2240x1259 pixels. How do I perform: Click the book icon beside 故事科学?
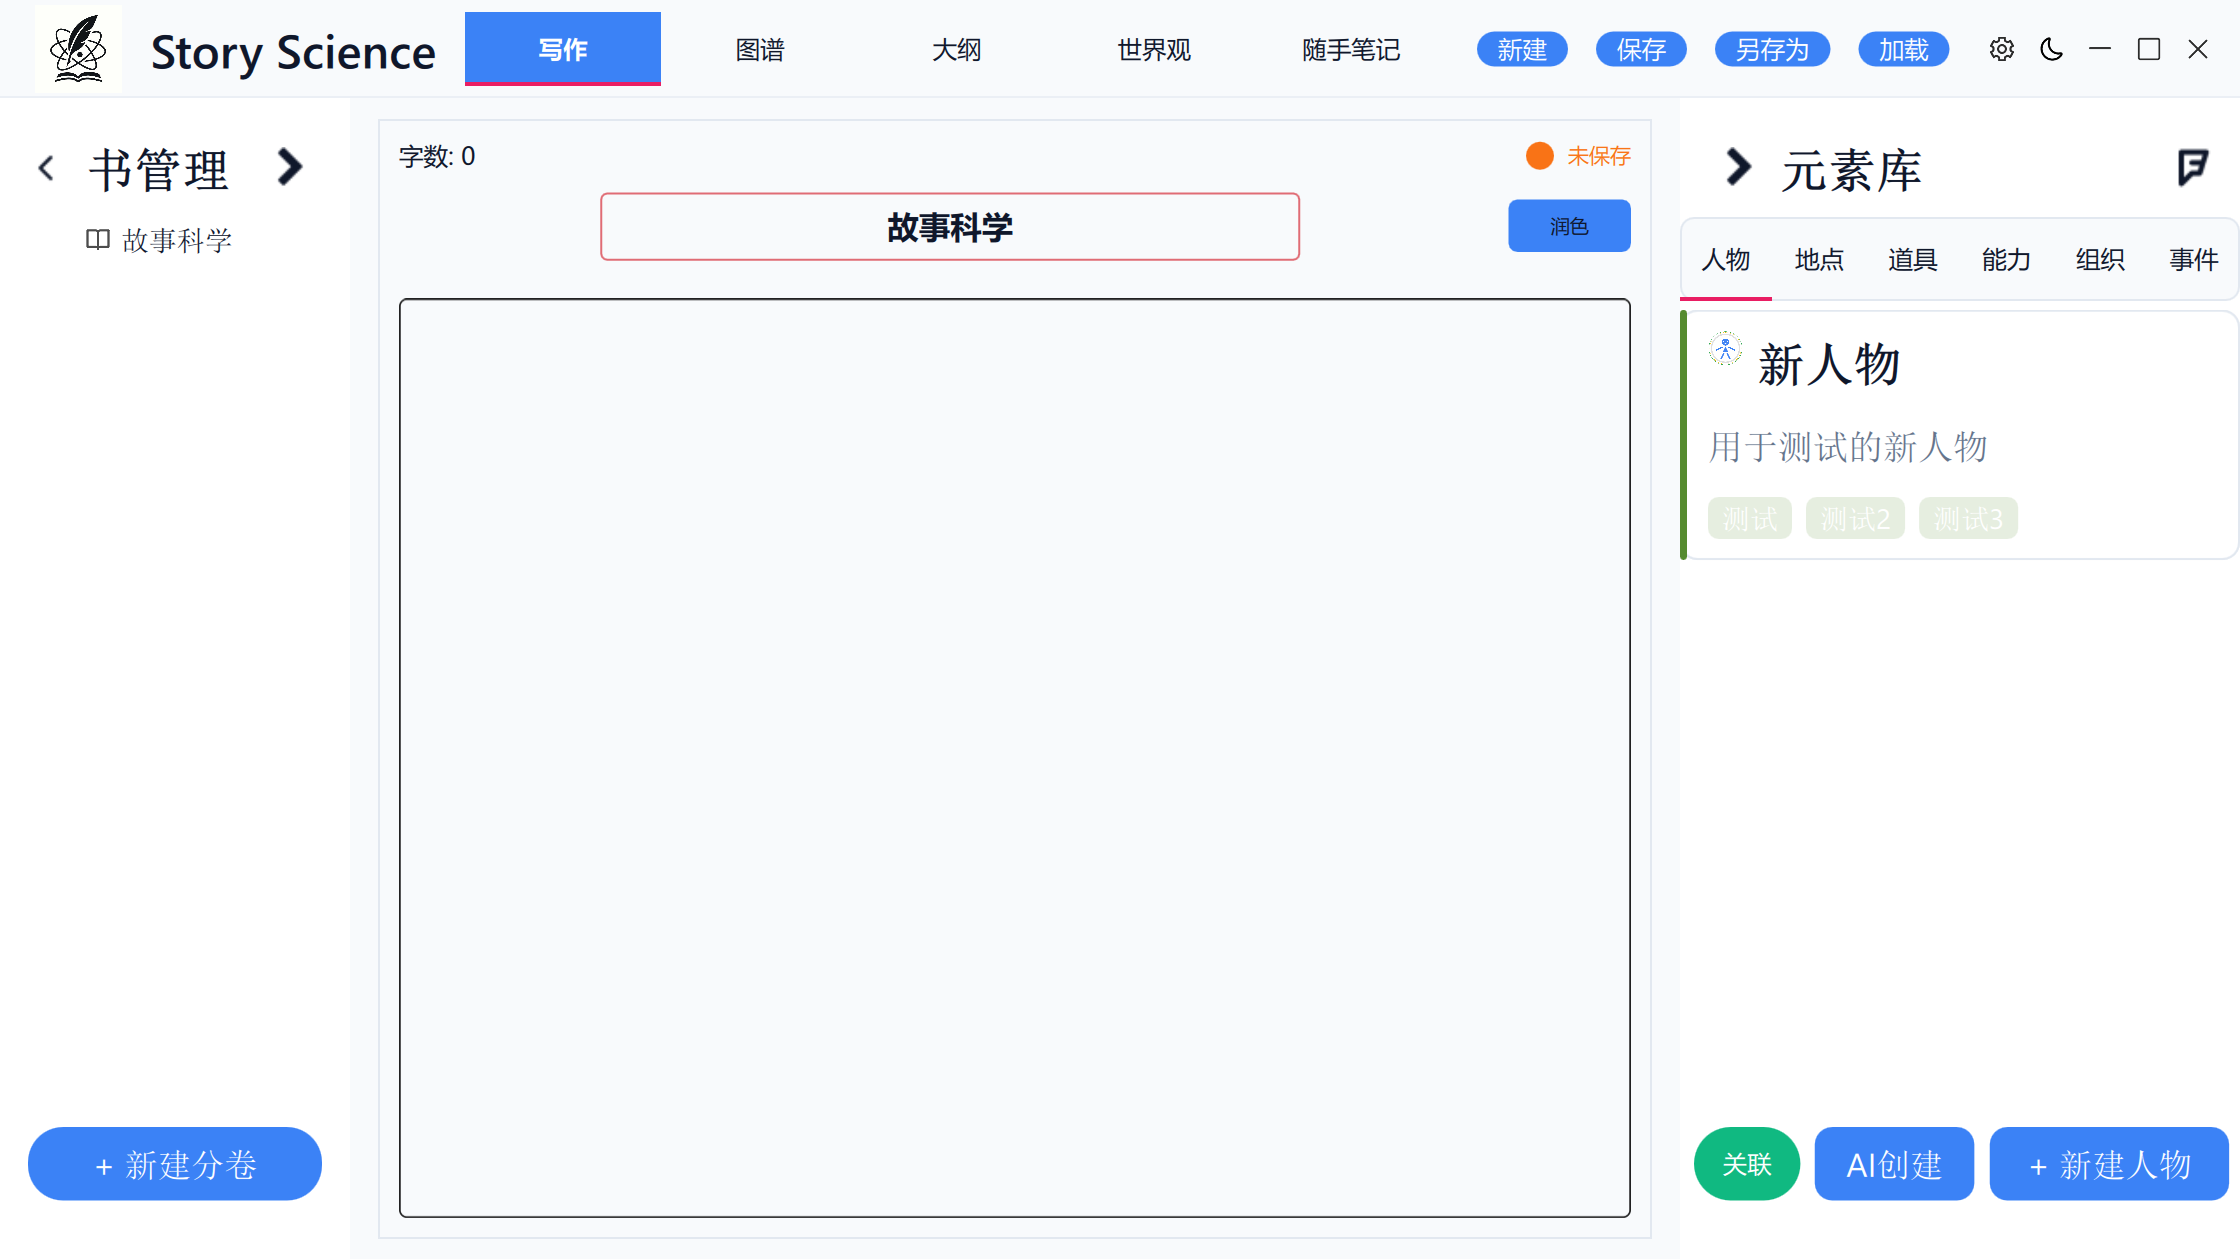pyautogui.click(x=97, y=240)
